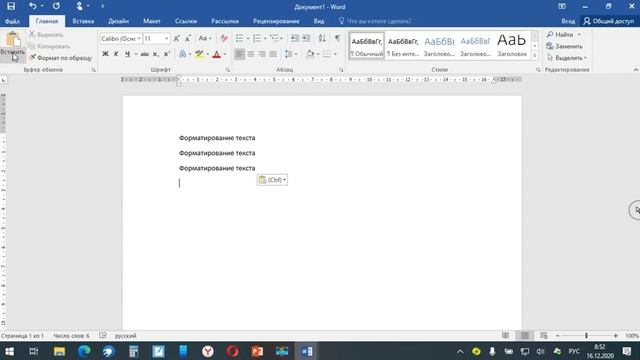Viewport: 640px width, 360px height.
Task: Open Найти search
Action: click(564, 35)
